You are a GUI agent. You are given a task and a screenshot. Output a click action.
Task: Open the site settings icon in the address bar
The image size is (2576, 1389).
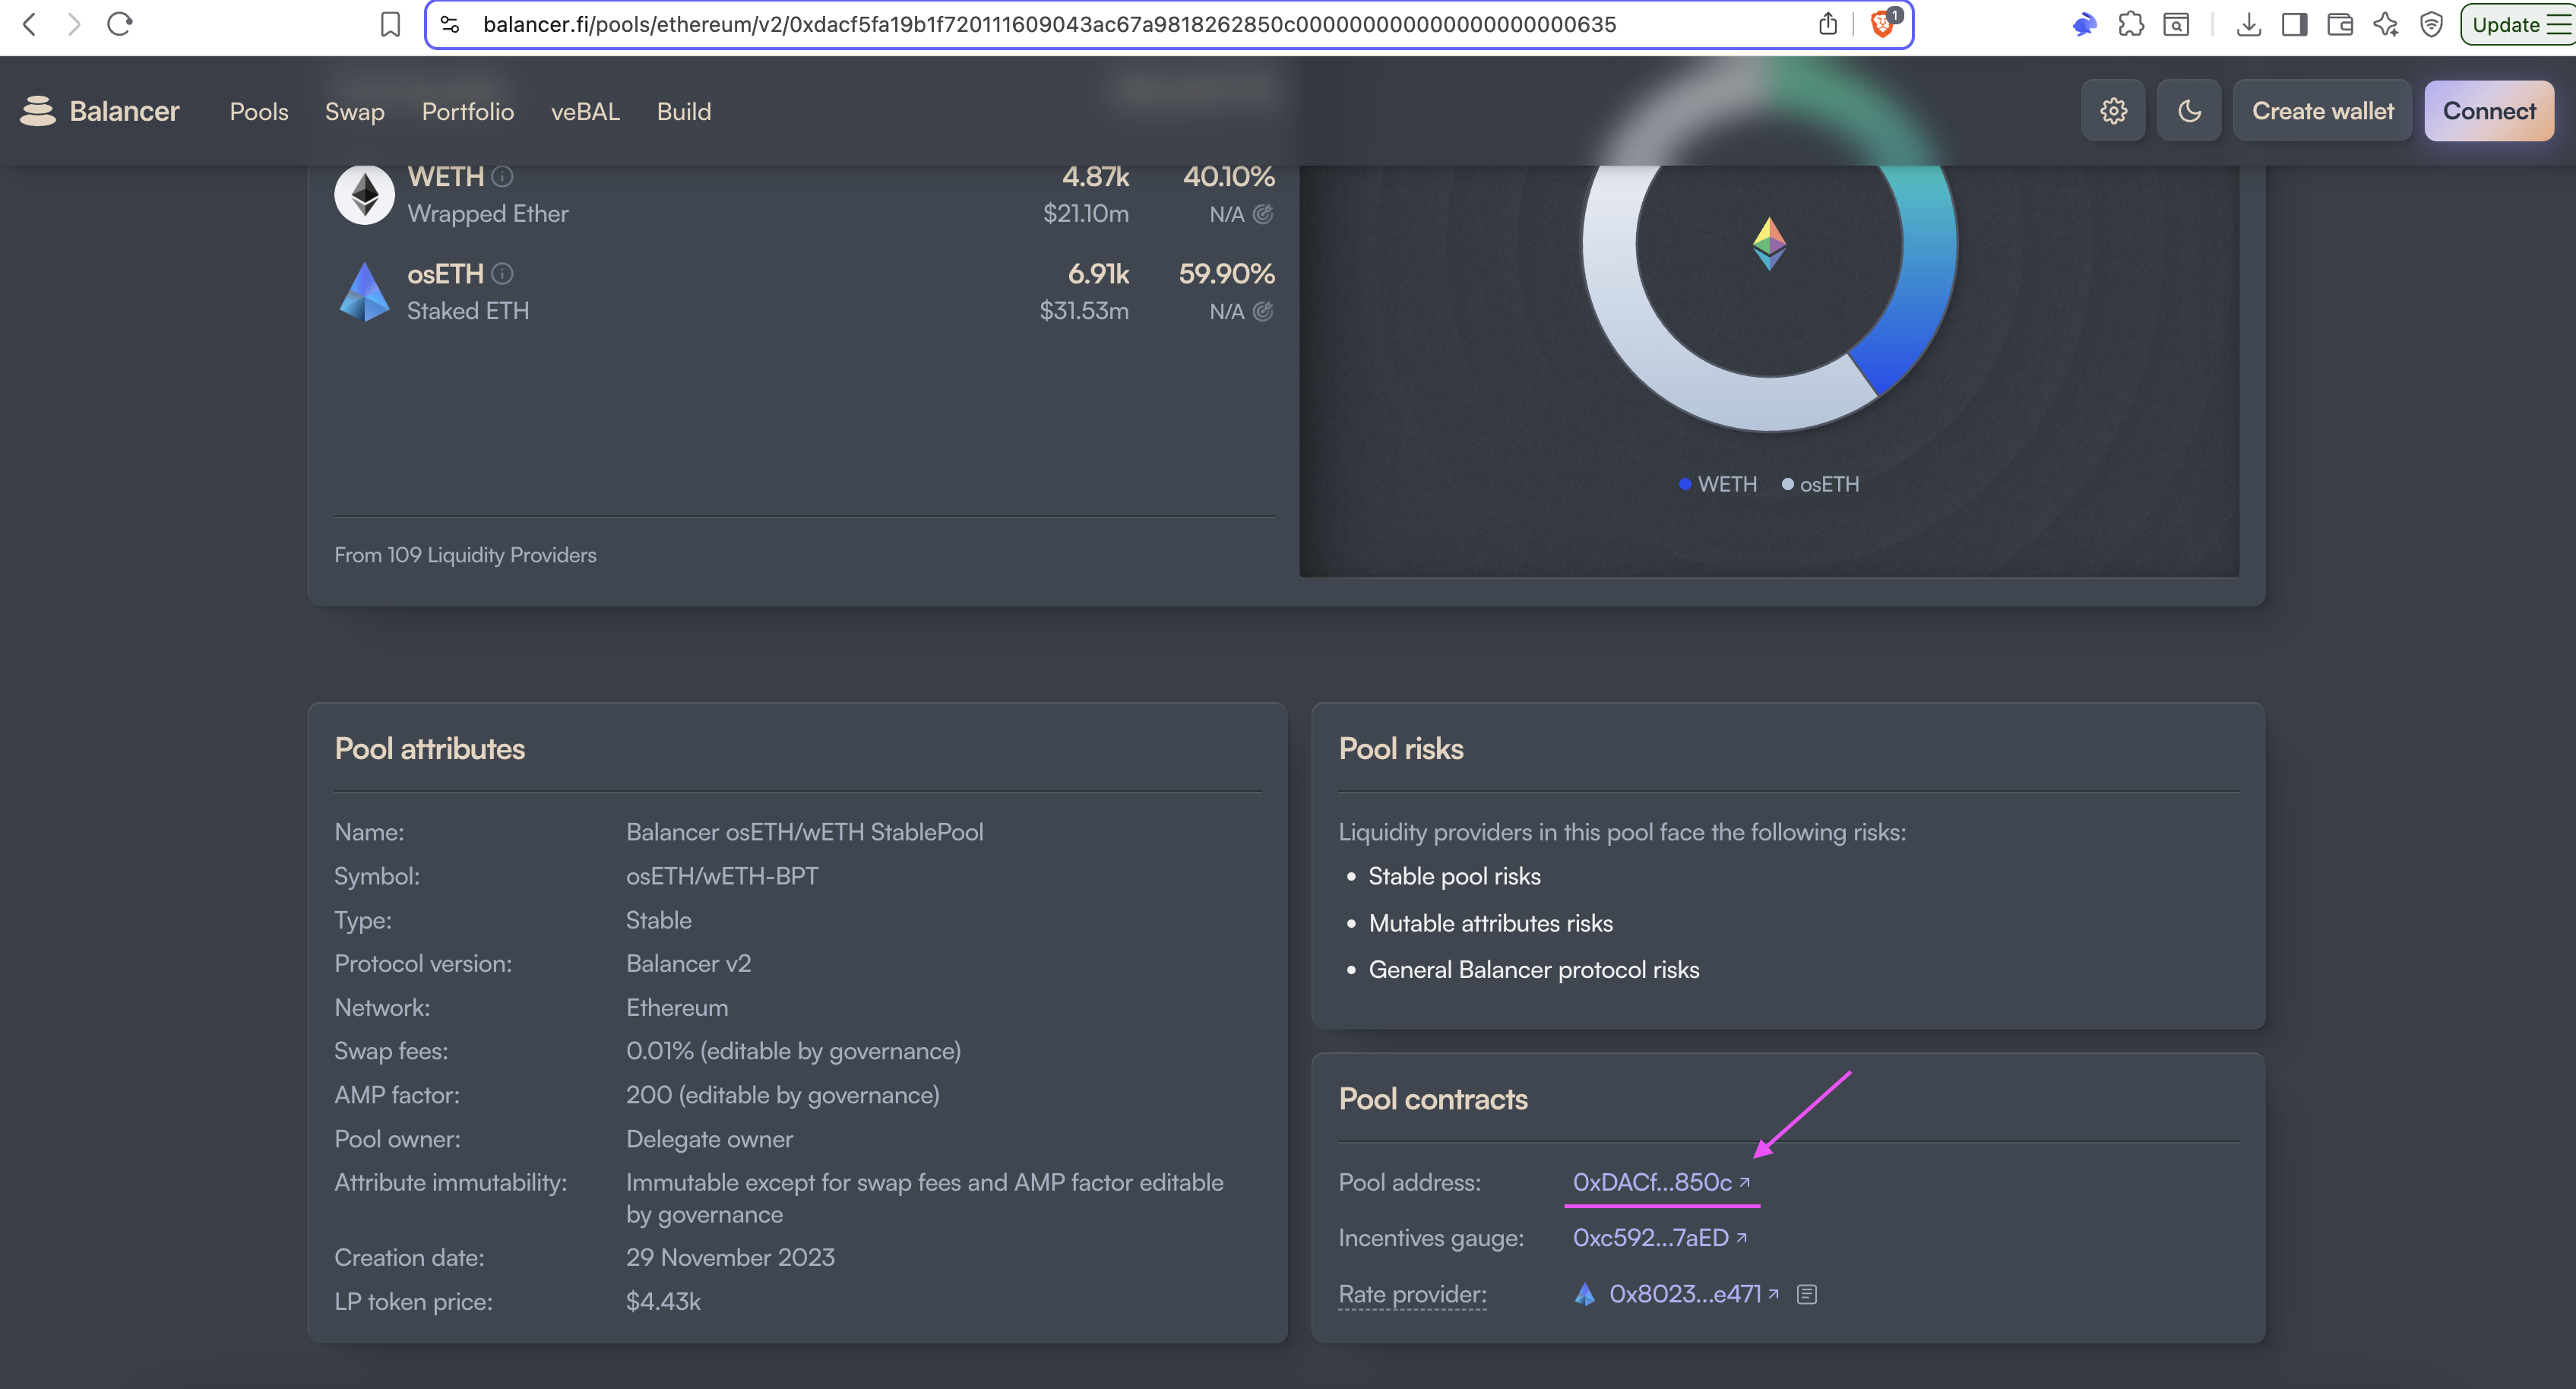point(450,24)
